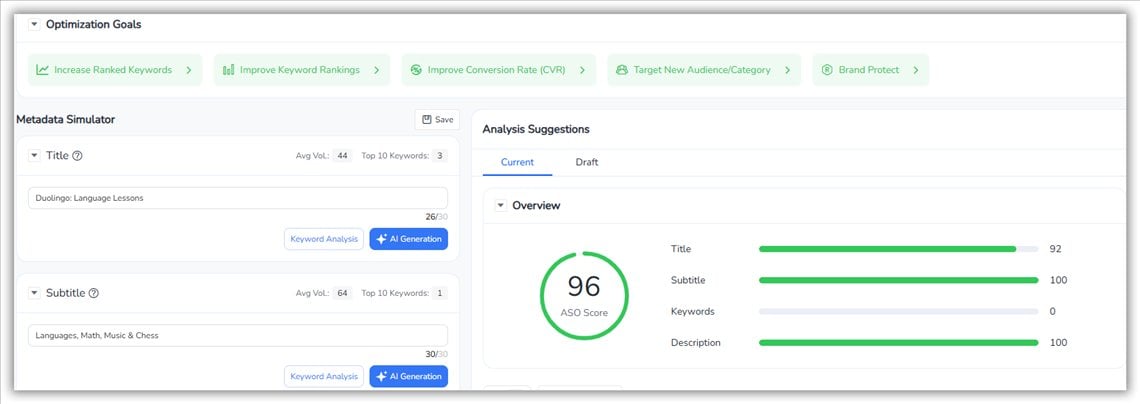
Task: Click the Brand Protect registered icon
Action: click(827, 70)
